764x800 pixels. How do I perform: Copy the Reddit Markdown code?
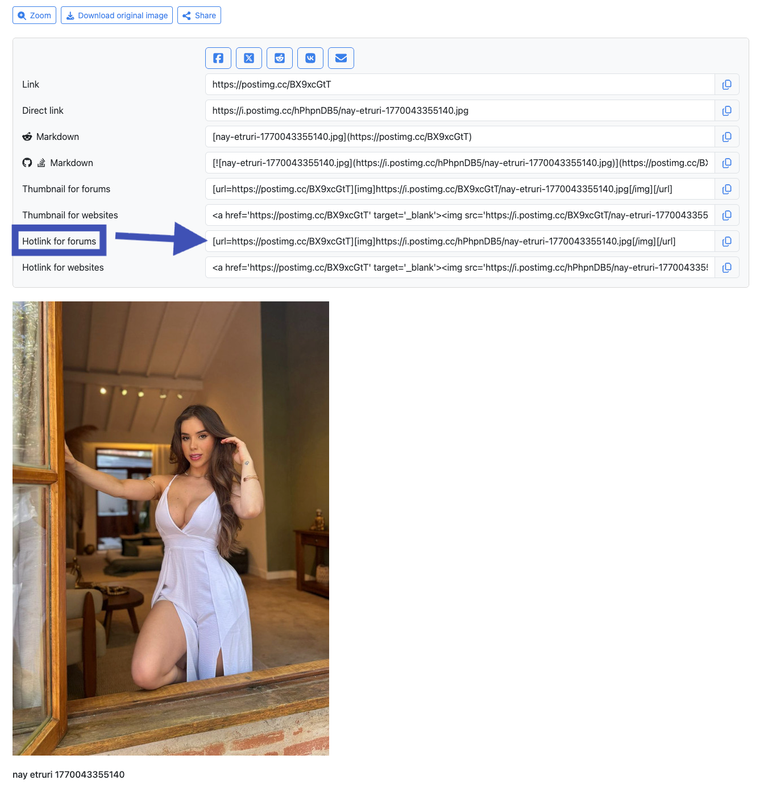727,137
